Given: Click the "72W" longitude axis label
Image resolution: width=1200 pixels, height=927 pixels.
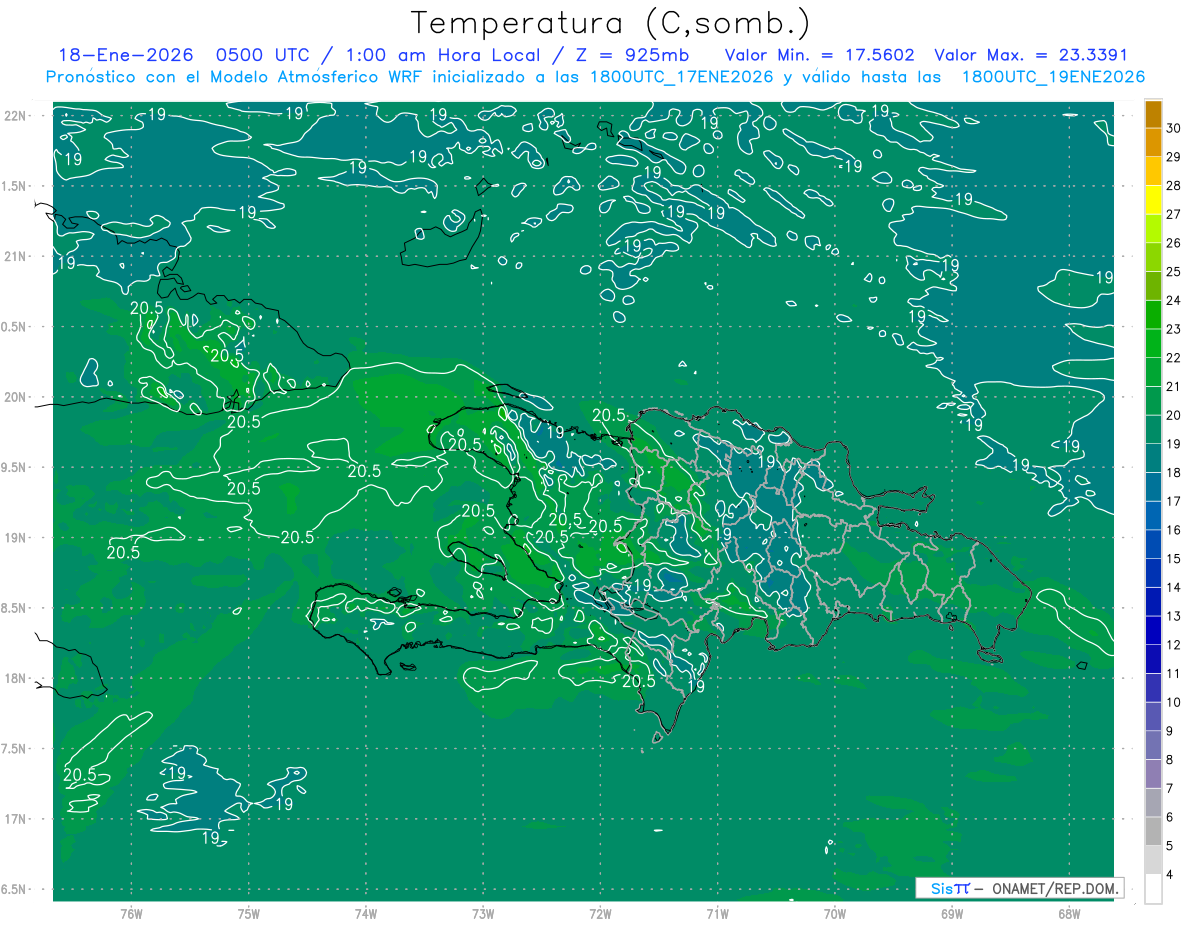Looking at the screenshot, I should click(x=600, y=913).
